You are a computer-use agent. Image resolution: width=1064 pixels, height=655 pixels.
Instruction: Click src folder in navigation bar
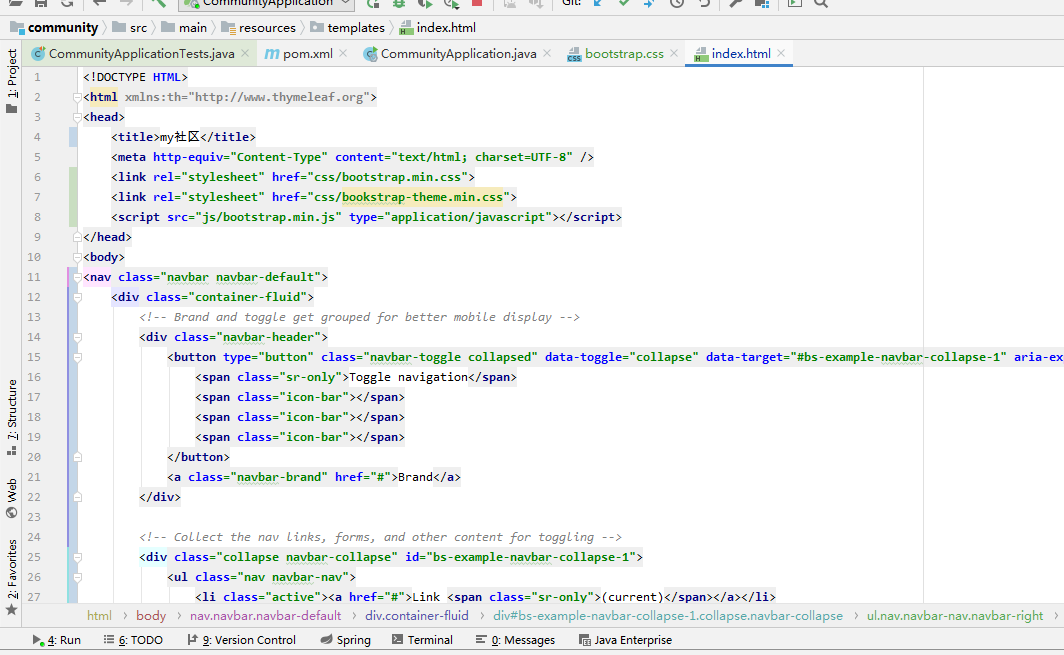(x=130, y=28)
